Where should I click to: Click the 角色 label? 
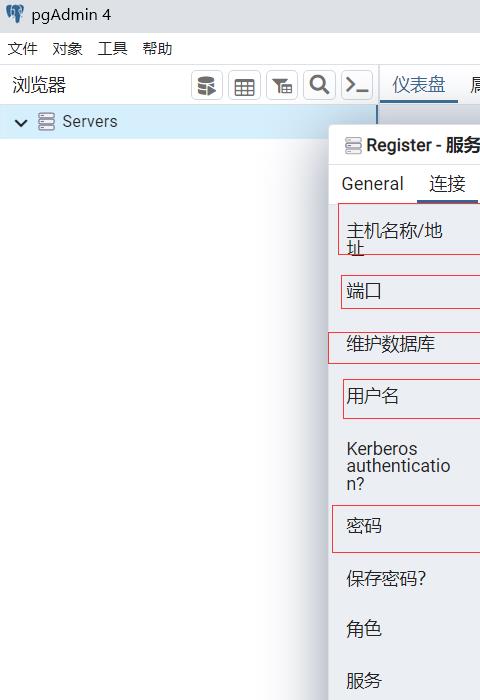coord(363,629)
